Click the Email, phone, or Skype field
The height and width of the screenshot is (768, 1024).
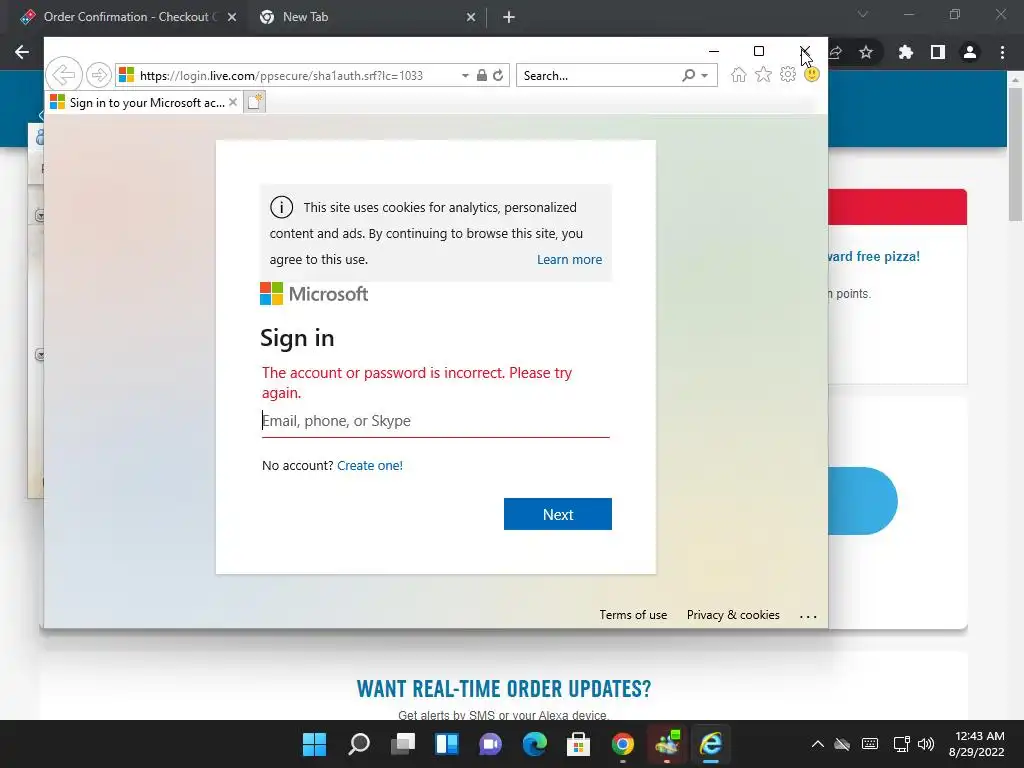coord(436,421)
